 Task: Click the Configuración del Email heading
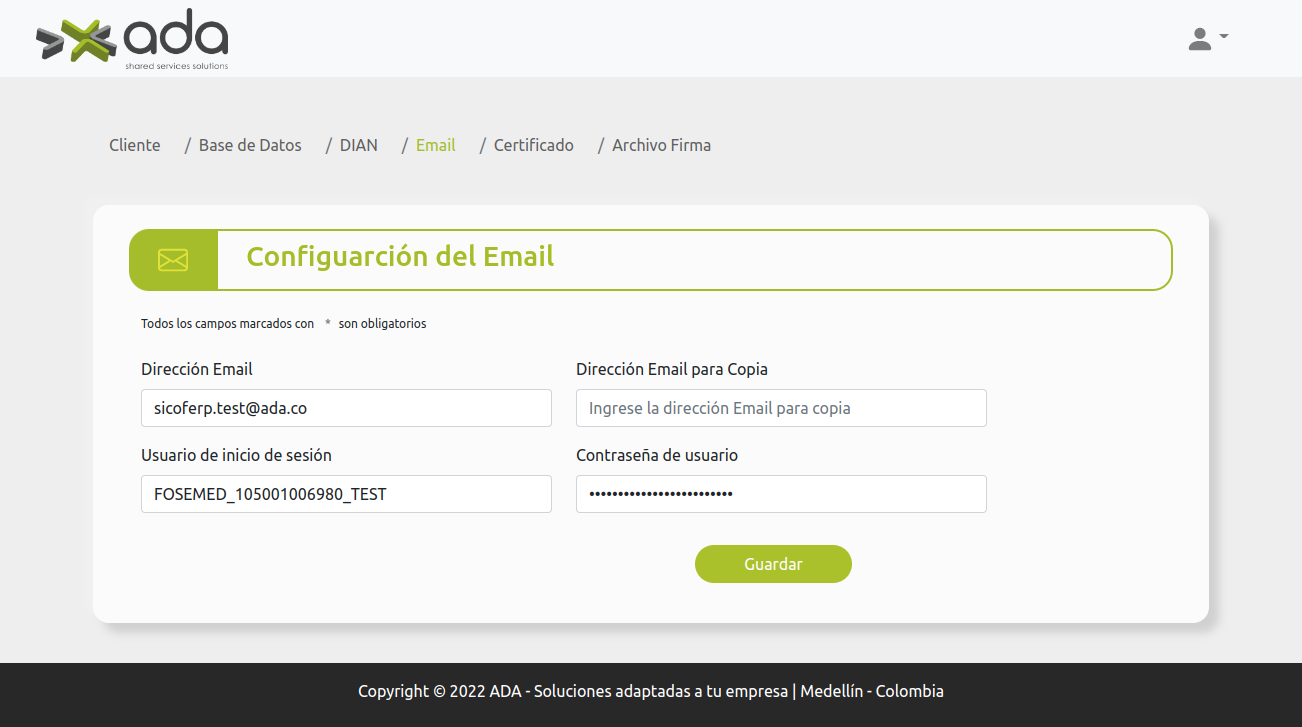pos(400,257)
